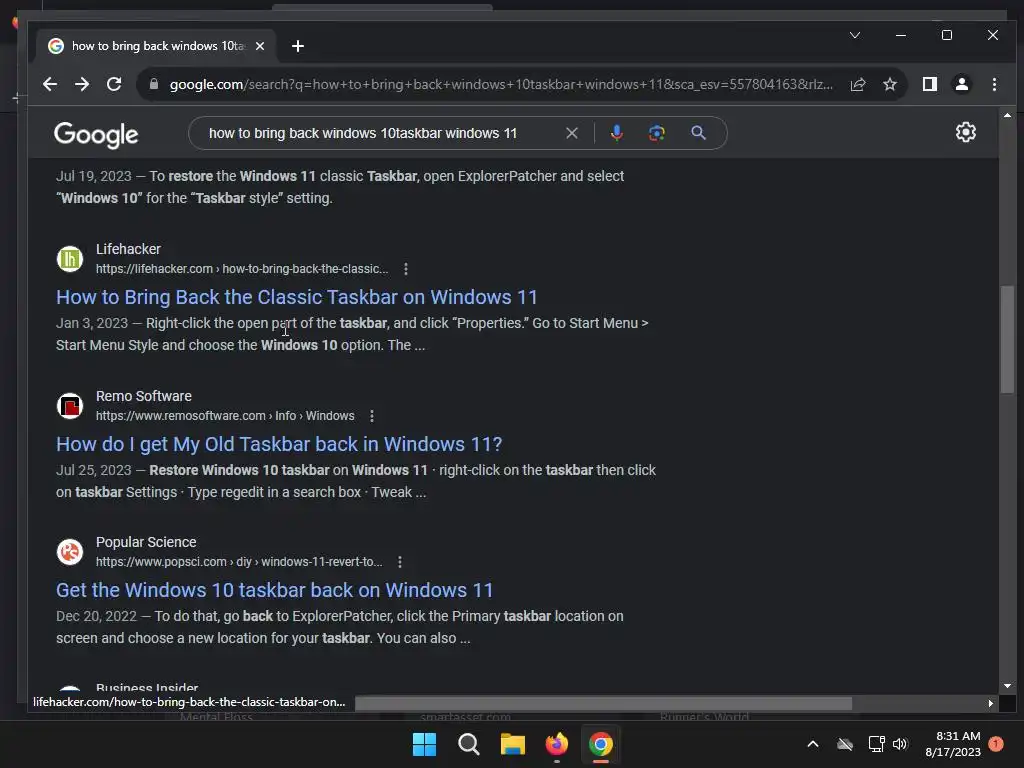Open notification center clock
Viewport: 1024px width, 768px height.
[x=953, y=744]
